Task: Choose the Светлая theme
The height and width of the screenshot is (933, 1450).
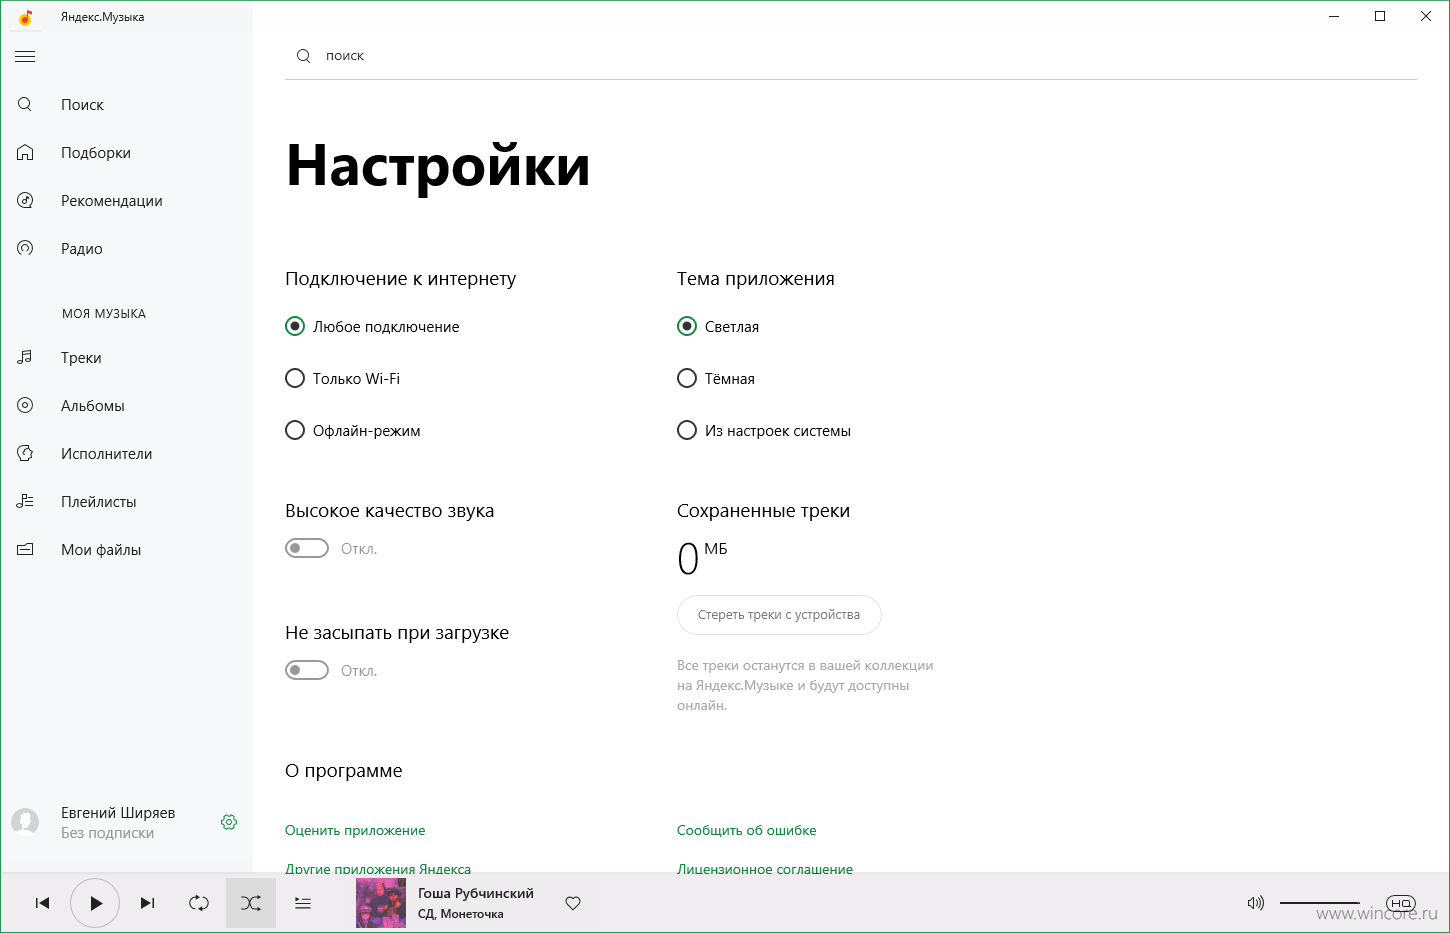Action: [718, 326]
